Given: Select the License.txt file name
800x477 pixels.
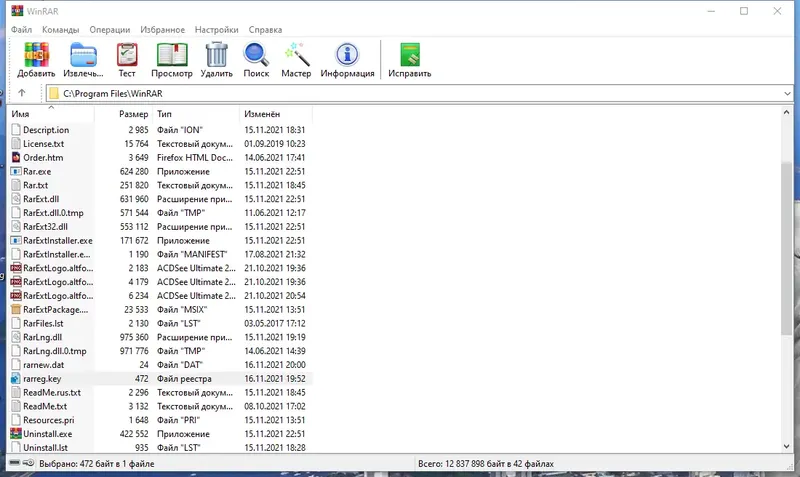Looking at the screenshot, I should 43,143.
